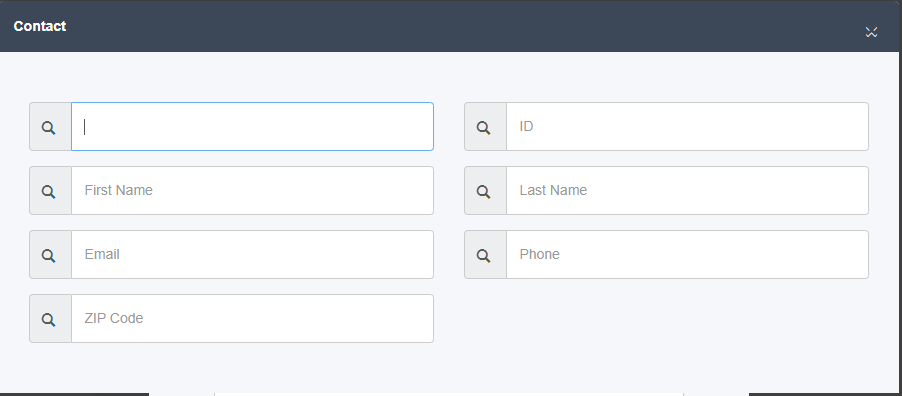
Task: Click the search icon beside the ID field
Action: (x=484, y=127)
